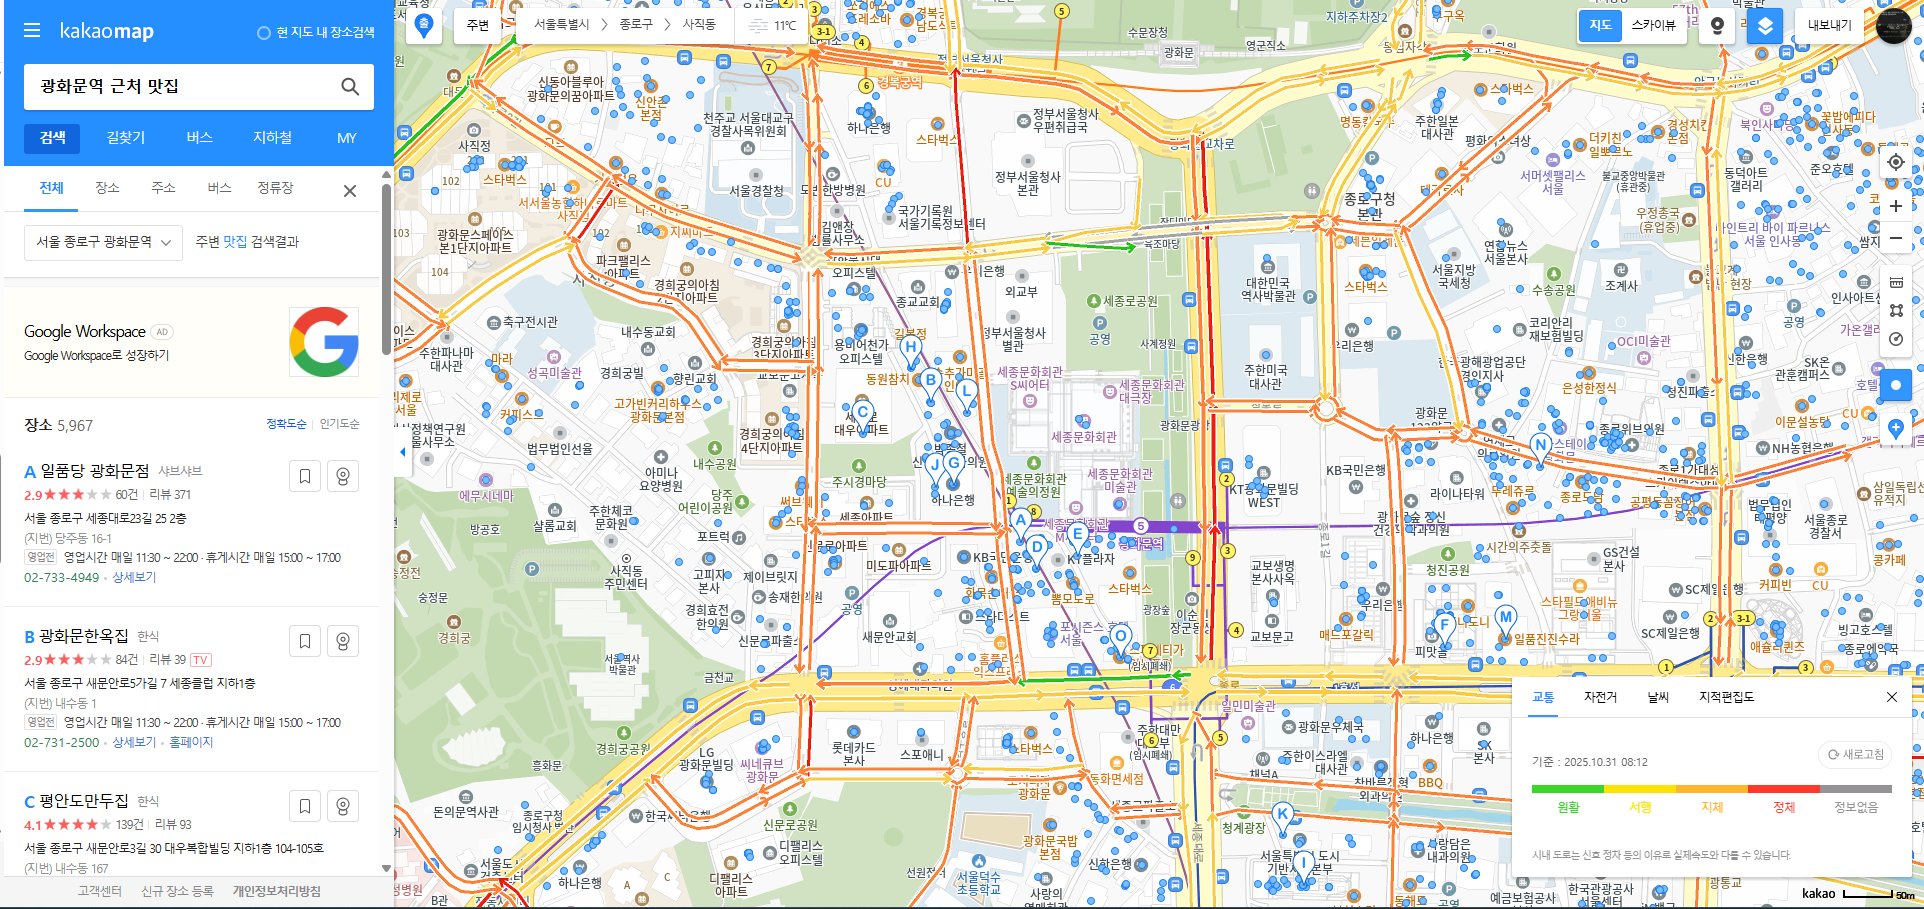Switch to 지적편집도 tab in layer panel
1924x909 pixels.
(x=1726, y=697)
